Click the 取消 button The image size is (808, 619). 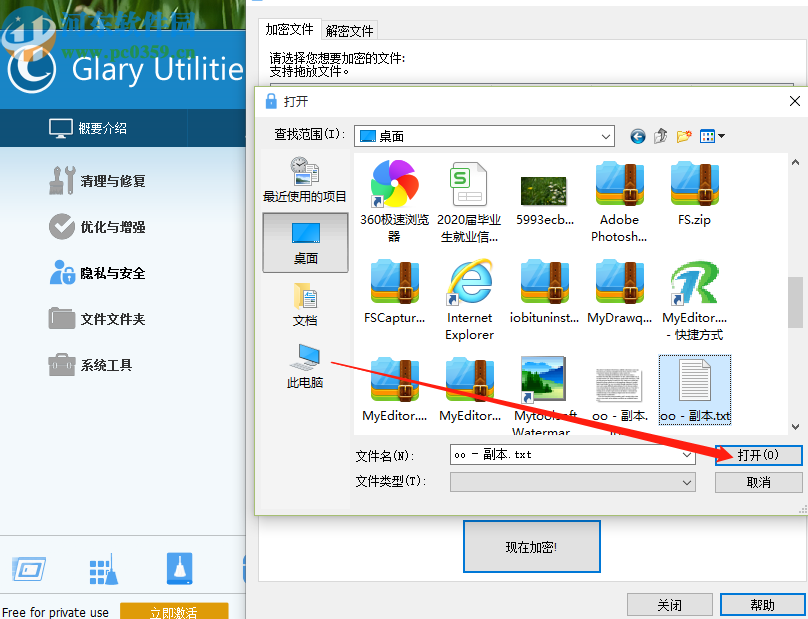pyautogui.click(x=759, y=482)
